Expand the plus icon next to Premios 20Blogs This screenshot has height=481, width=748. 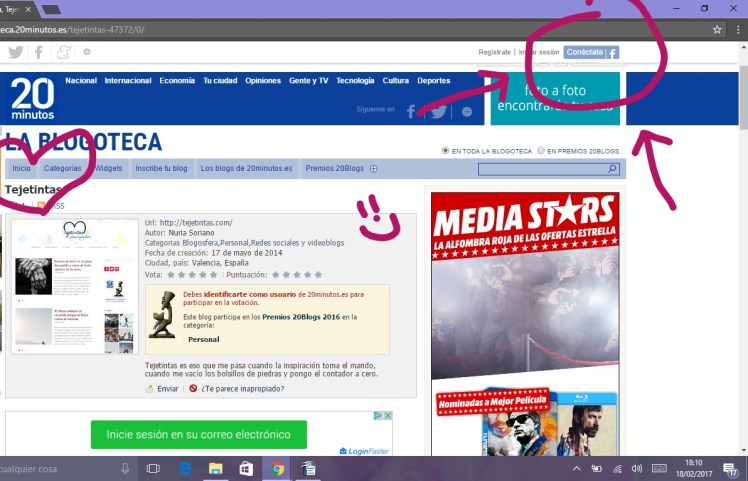pos(374,169)
